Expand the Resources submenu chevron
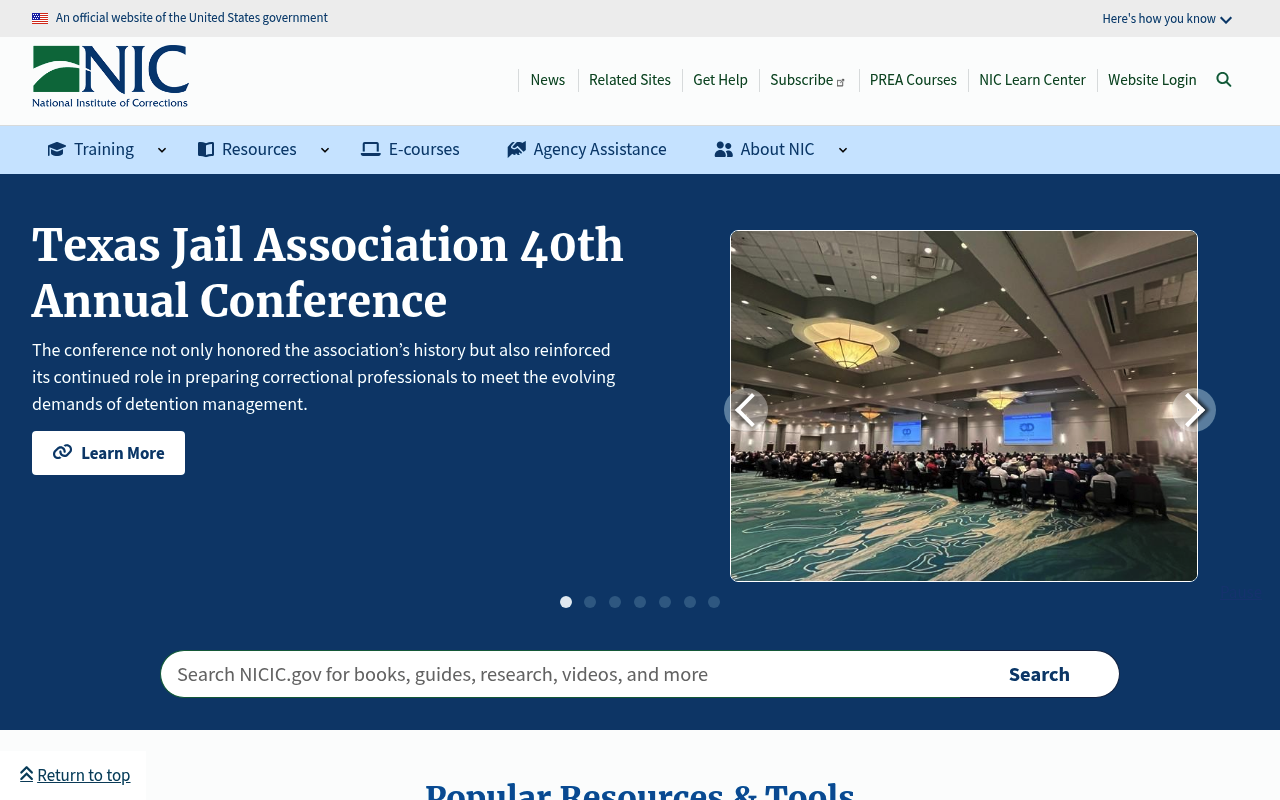The height and width of the screenshot is (800, 1280). point(325,150)
